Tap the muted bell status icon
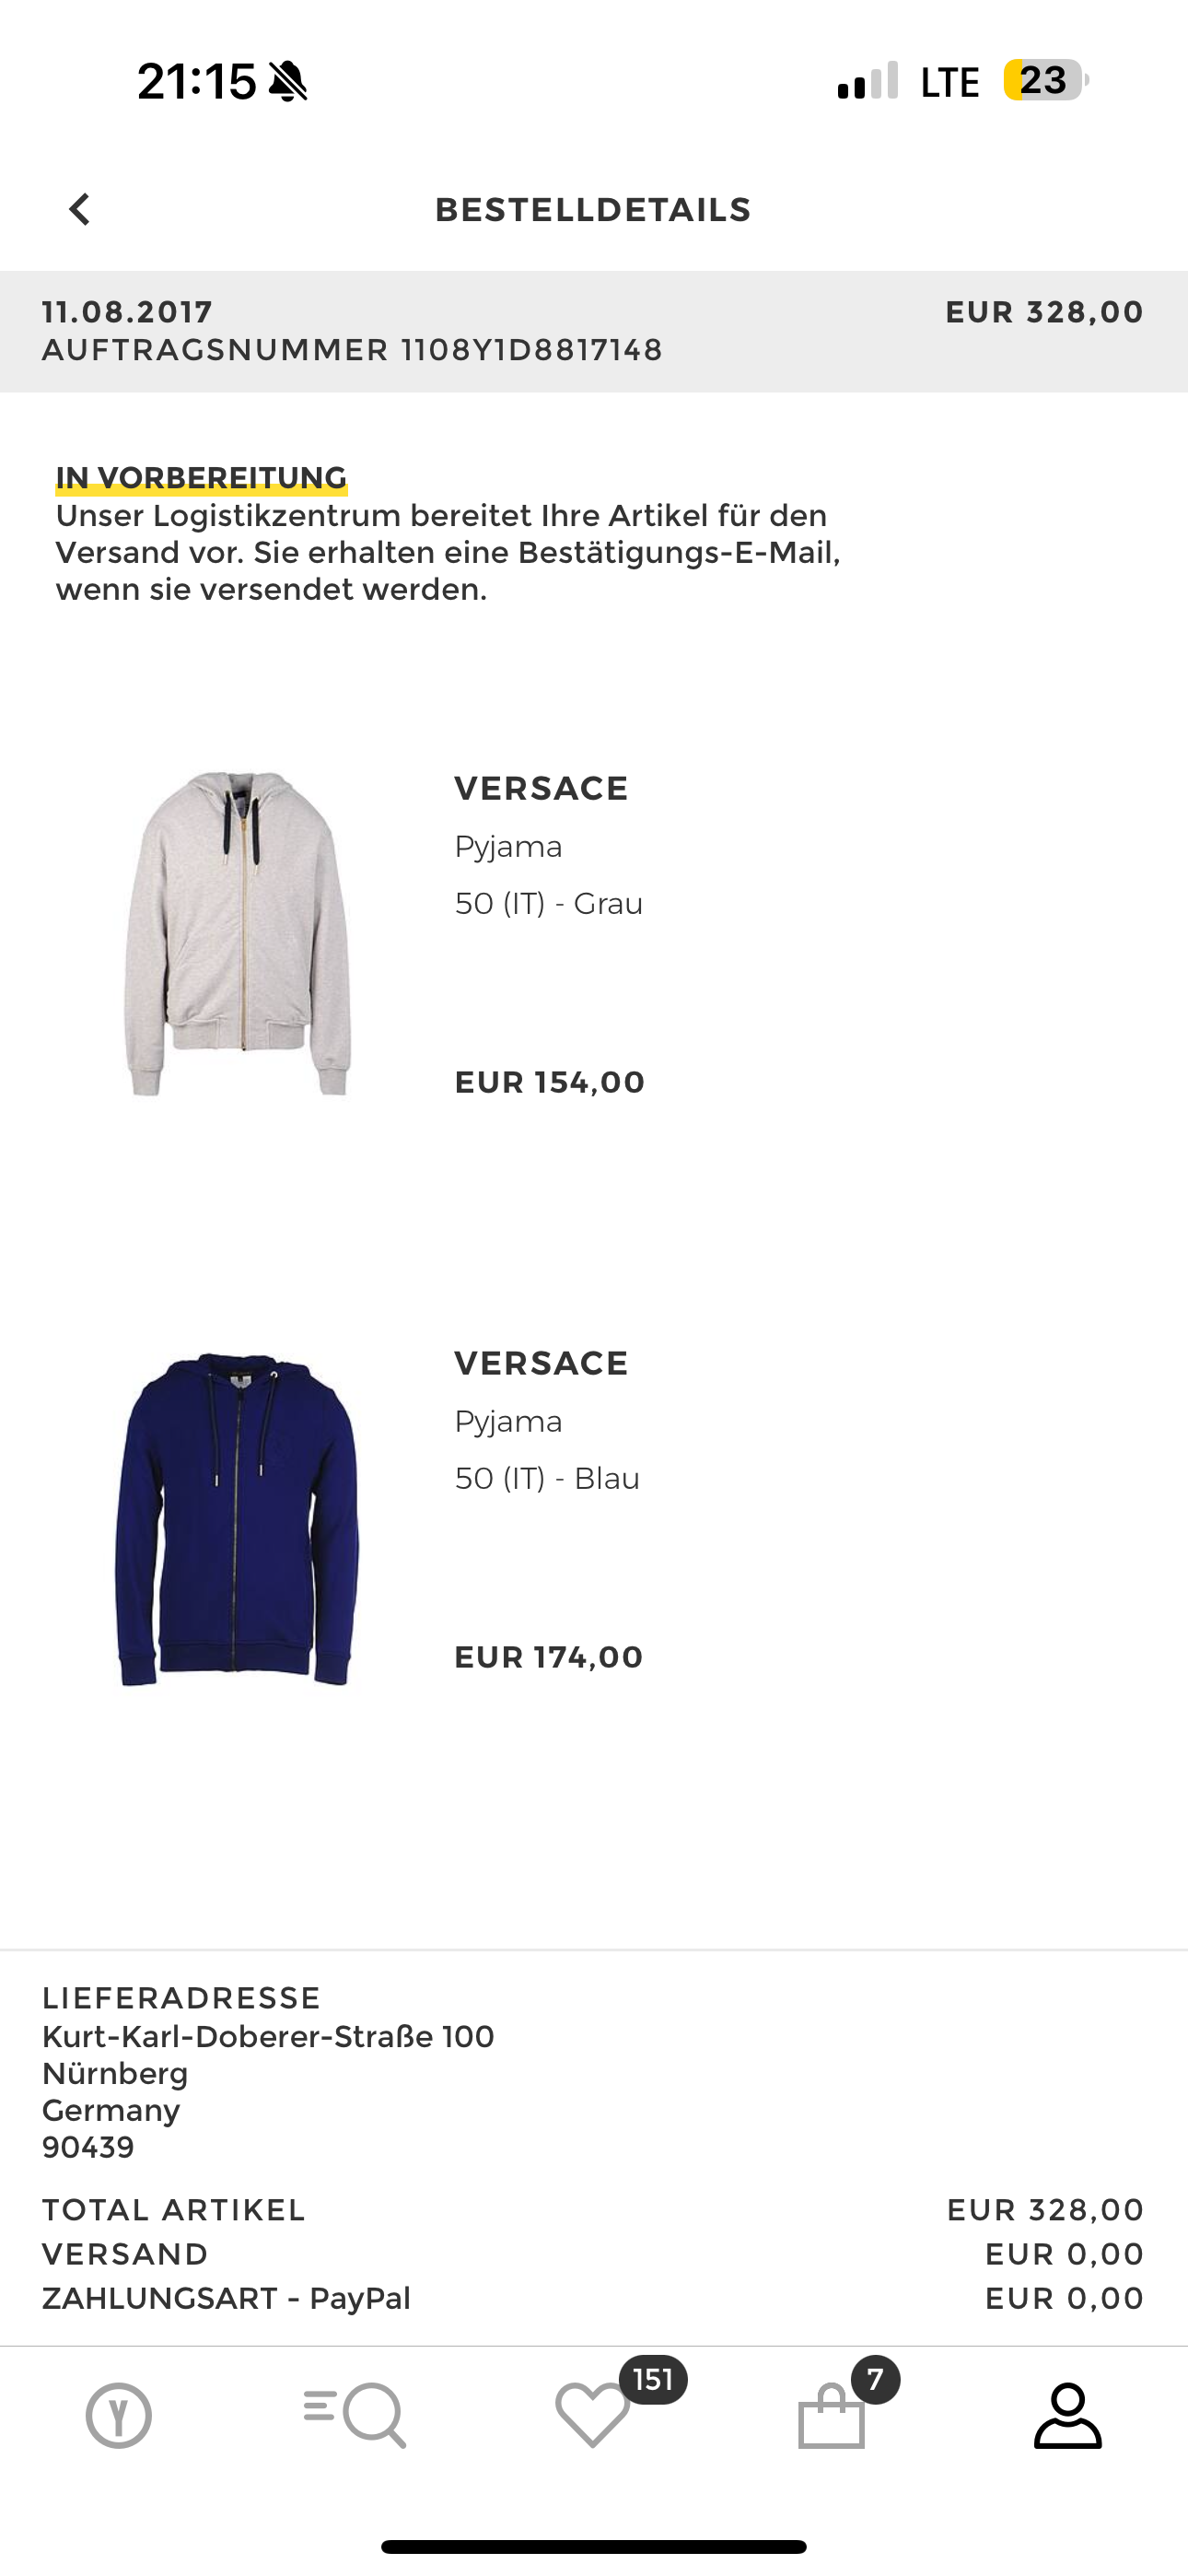 pyautogui.click(x=288, y=81)
